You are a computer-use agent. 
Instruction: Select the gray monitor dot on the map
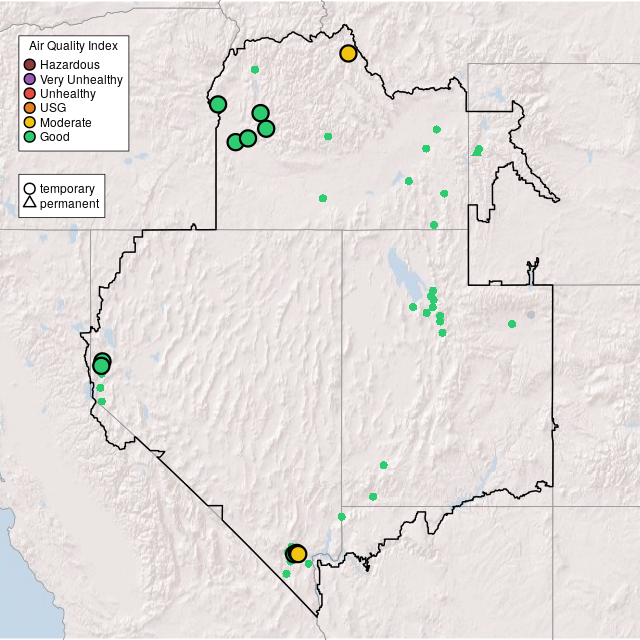point(531,315)
